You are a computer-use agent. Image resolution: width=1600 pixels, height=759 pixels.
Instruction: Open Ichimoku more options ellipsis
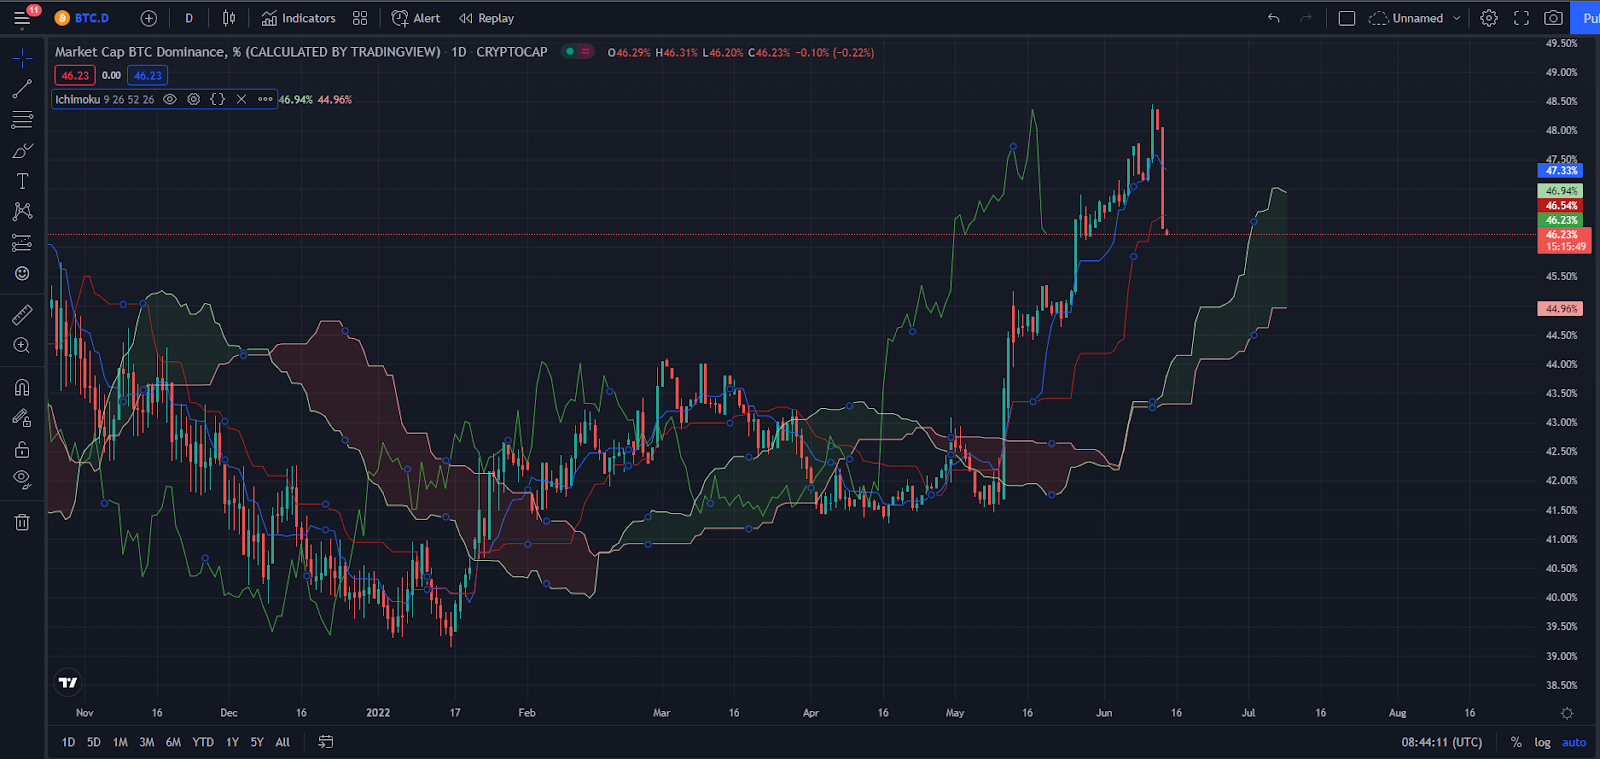click(x=265, y=99)
